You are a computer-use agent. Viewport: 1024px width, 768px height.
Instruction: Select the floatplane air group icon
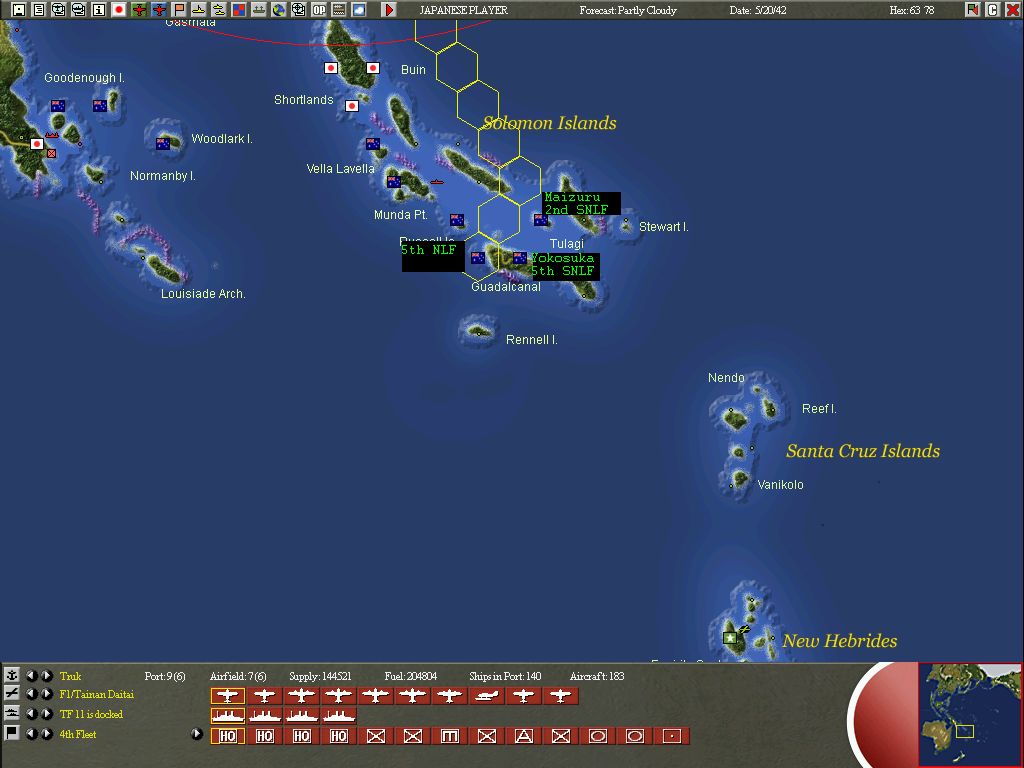point(487,696)
